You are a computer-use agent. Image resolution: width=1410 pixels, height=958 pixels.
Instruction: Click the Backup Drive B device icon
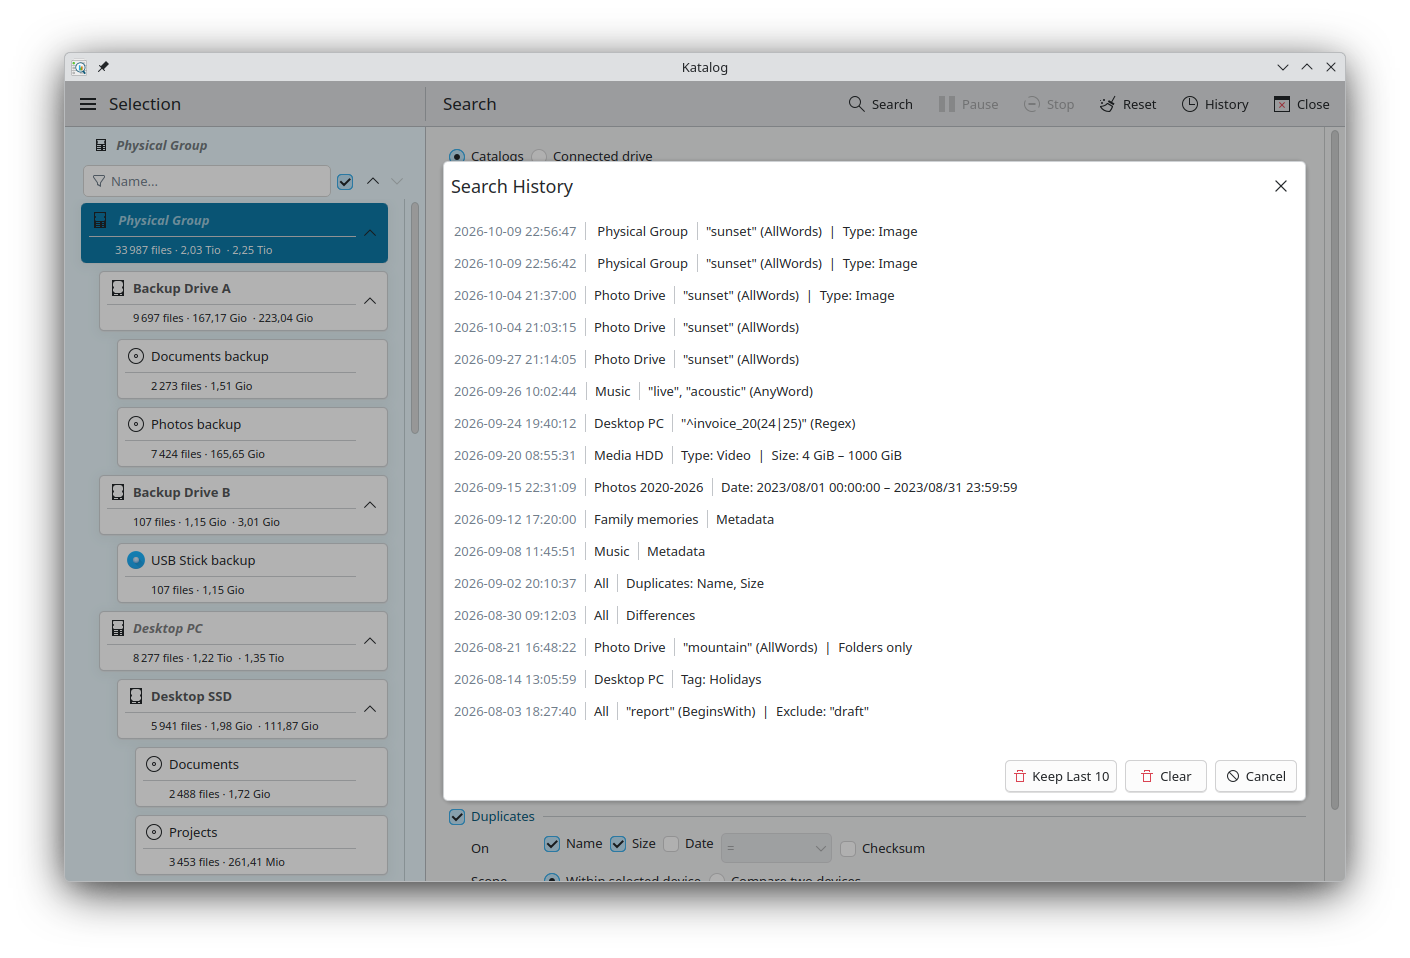118,492
